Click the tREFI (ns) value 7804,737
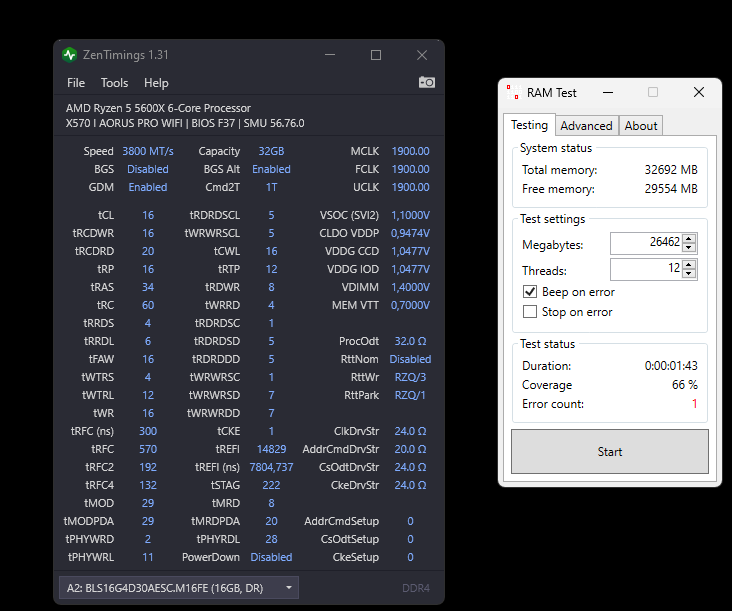This screenshot has width=732, height=611. coord(271,467)
